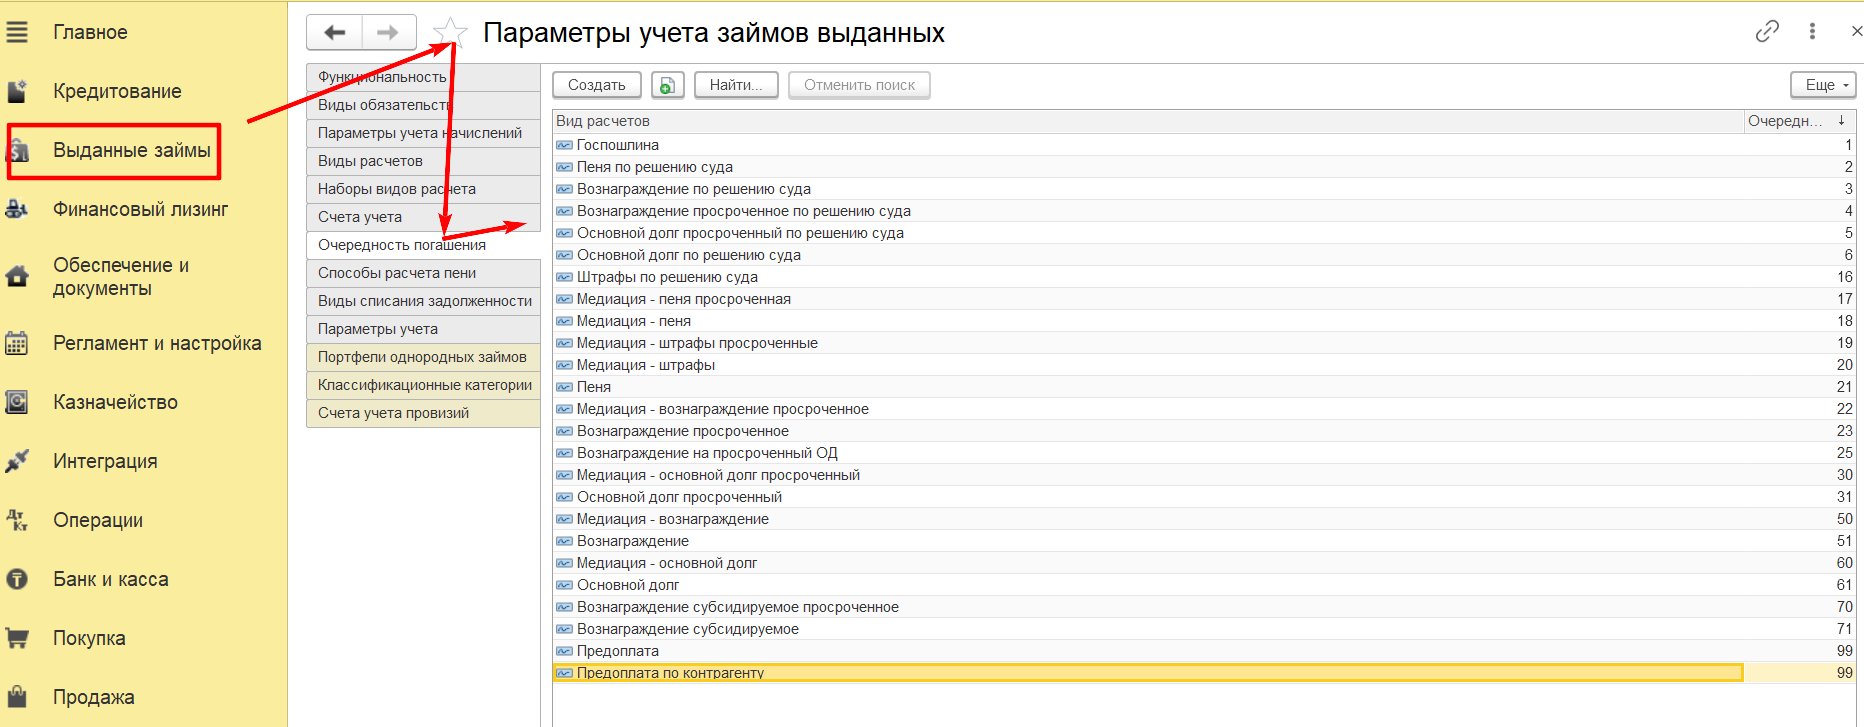The height and width of the screenshot is (727, 1864).
Task: Open the Выданные займы section
Action: [131, 150]
